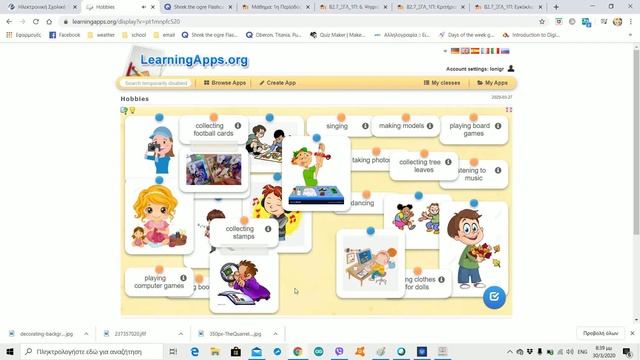Screen dimensions: 640x360
Task: Open Chrome three-dot menu
Action: (x=631, y=22)
